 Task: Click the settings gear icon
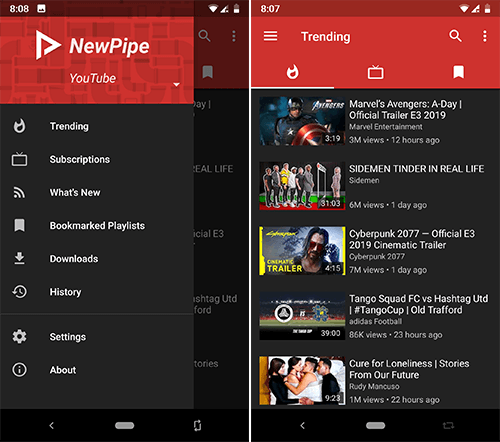(19, 336)
